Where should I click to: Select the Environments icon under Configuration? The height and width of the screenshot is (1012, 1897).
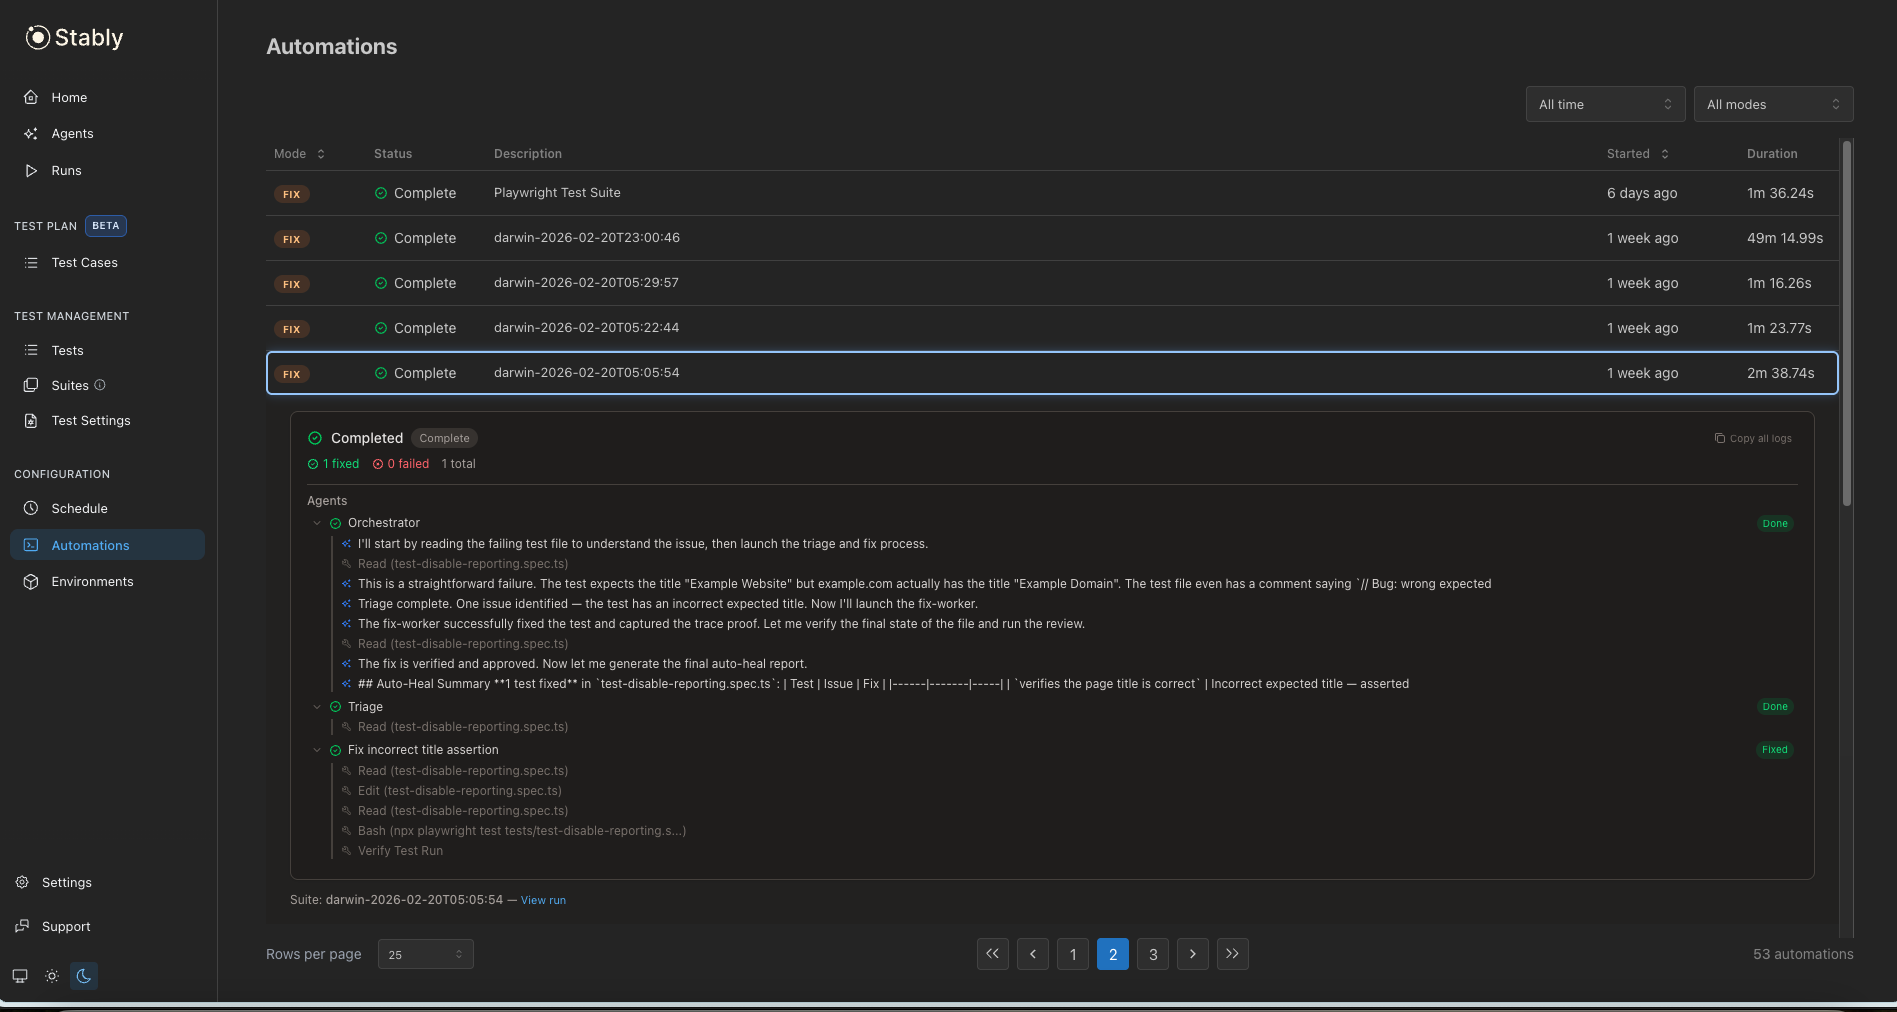pos(31,581)
